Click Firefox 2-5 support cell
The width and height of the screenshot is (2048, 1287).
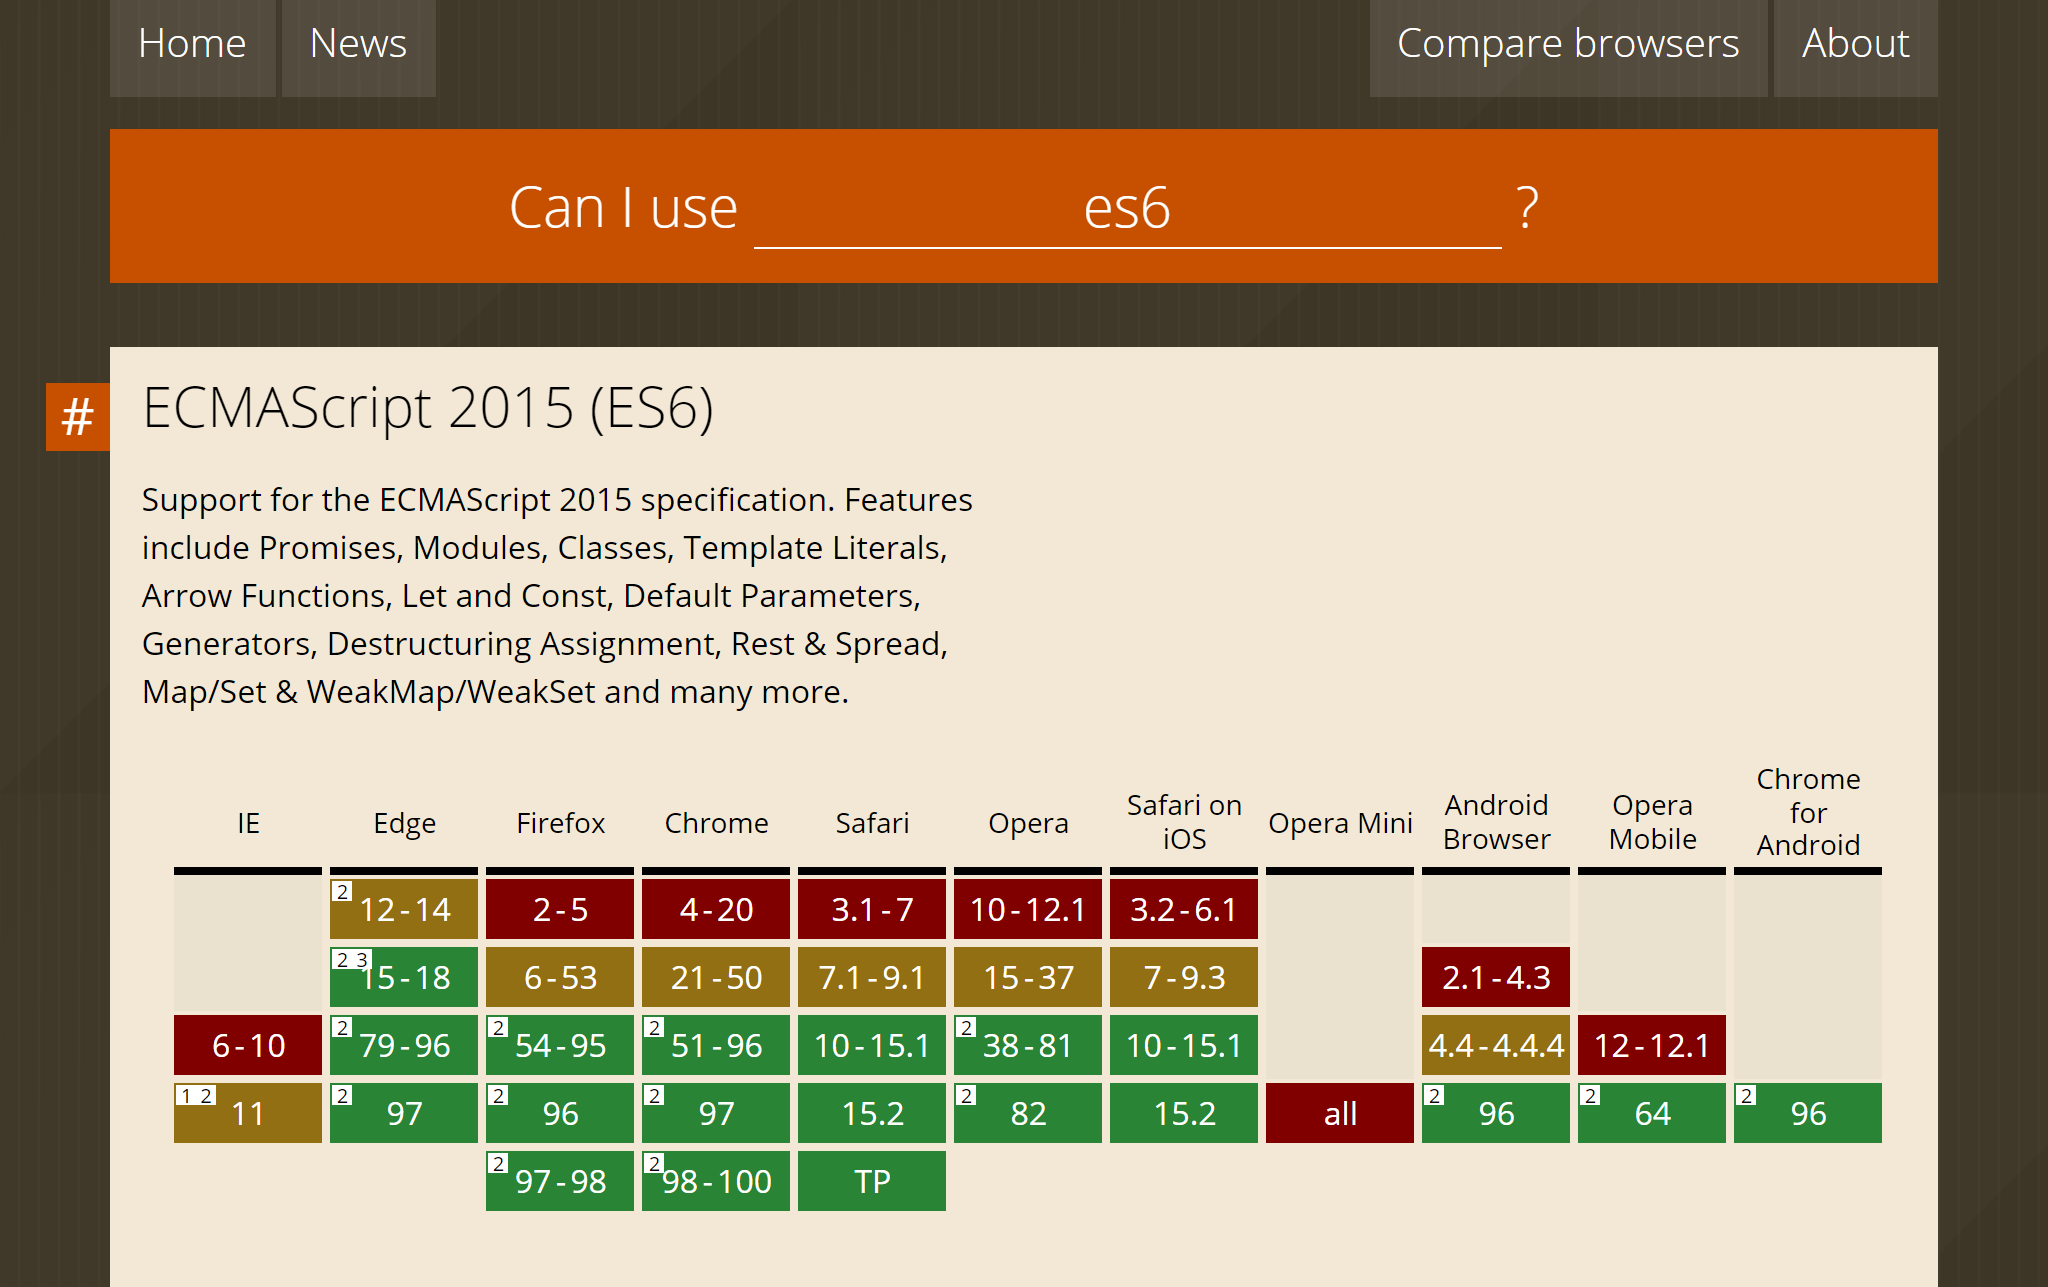click(x=560, y=909)
